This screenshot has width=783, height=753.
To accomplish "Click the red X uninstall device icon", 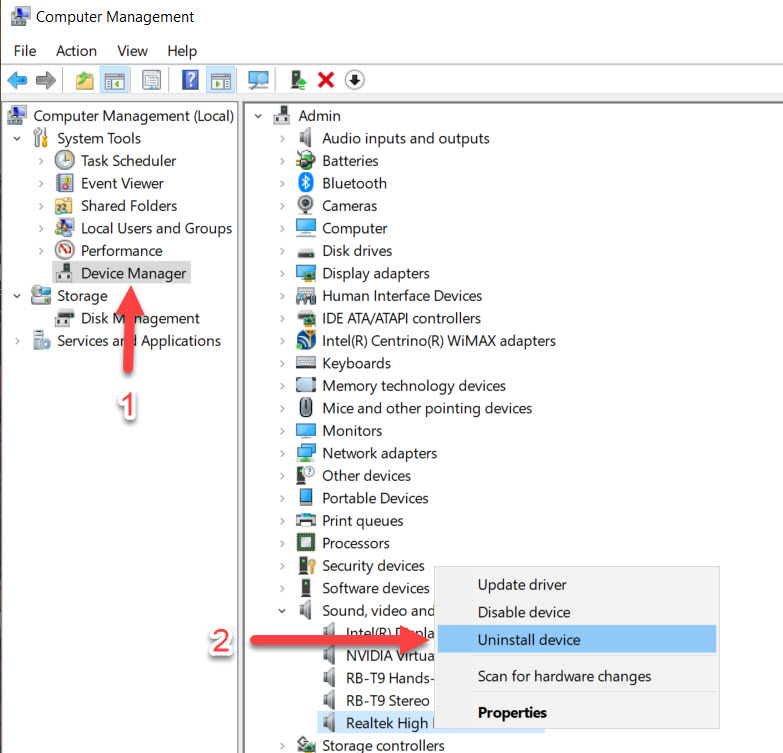I will 326,80.
